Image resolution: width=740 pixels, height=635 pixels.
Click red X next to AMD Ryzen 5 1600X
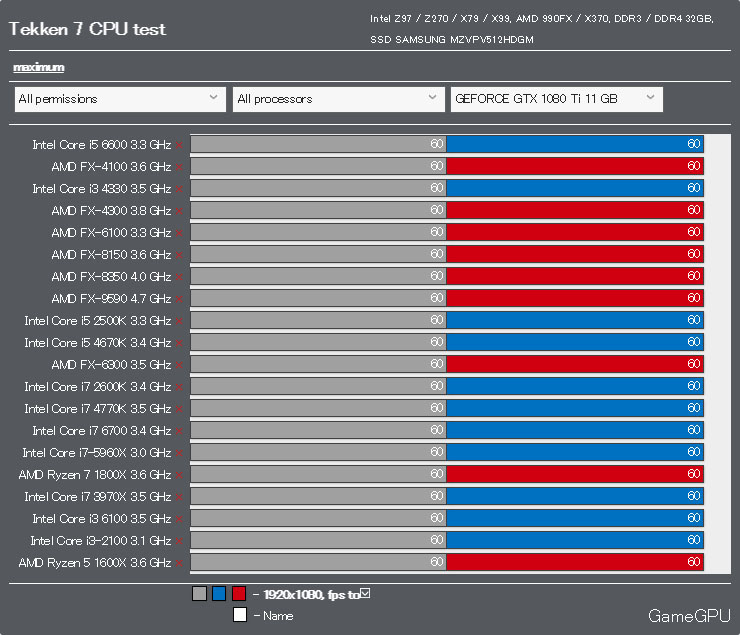(179, 563)
